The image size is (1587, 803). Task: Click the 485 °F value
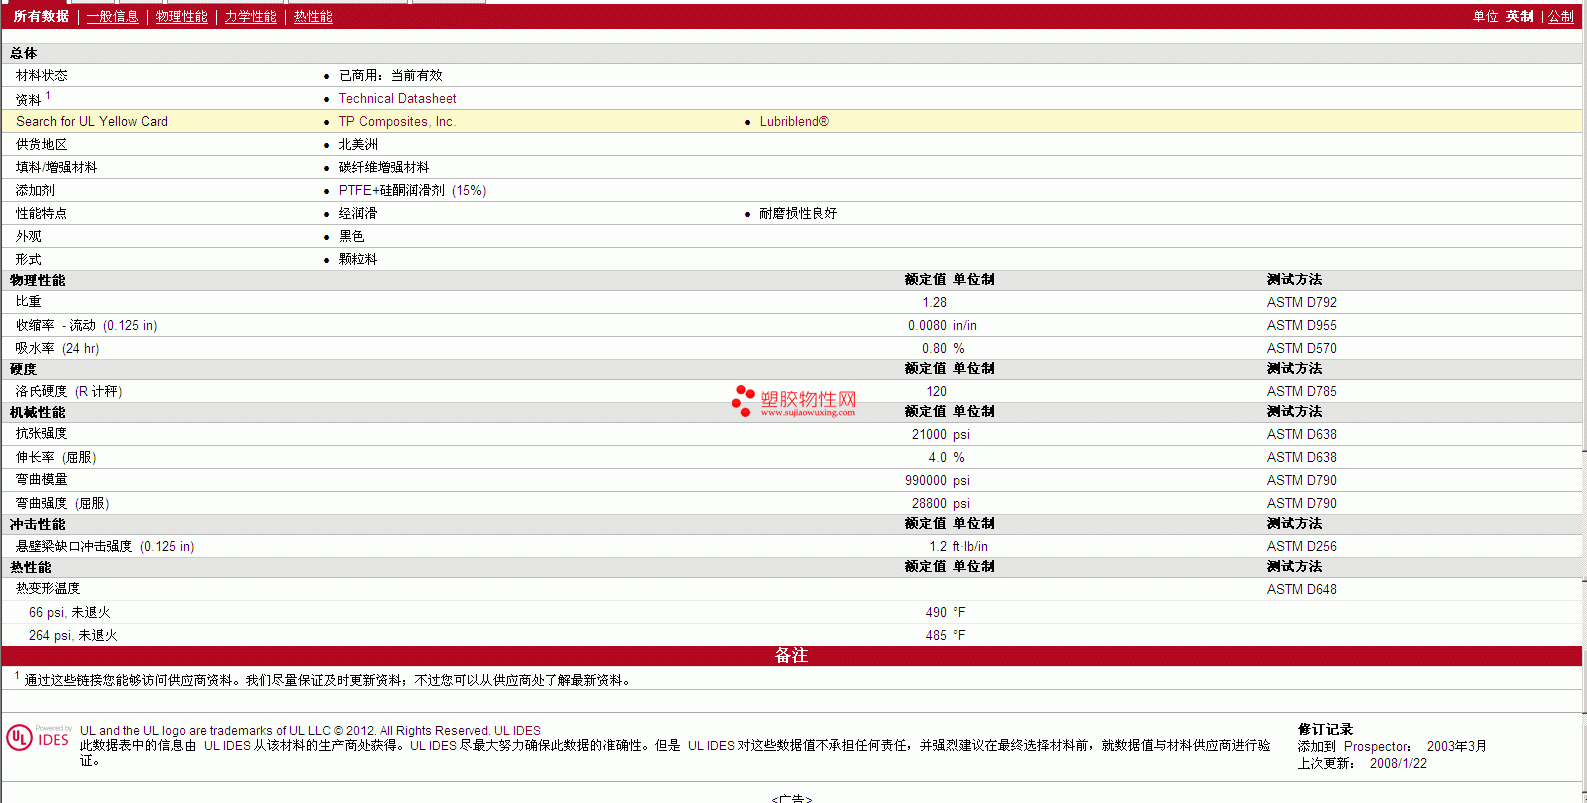(x=945, y=636)
